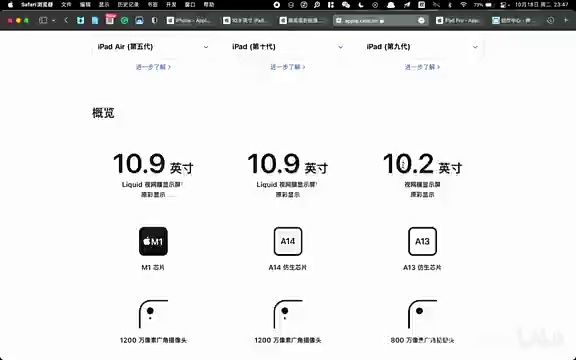Switch to the 10.9 英寸 iPad tab
576x360 pixels.
246,21
